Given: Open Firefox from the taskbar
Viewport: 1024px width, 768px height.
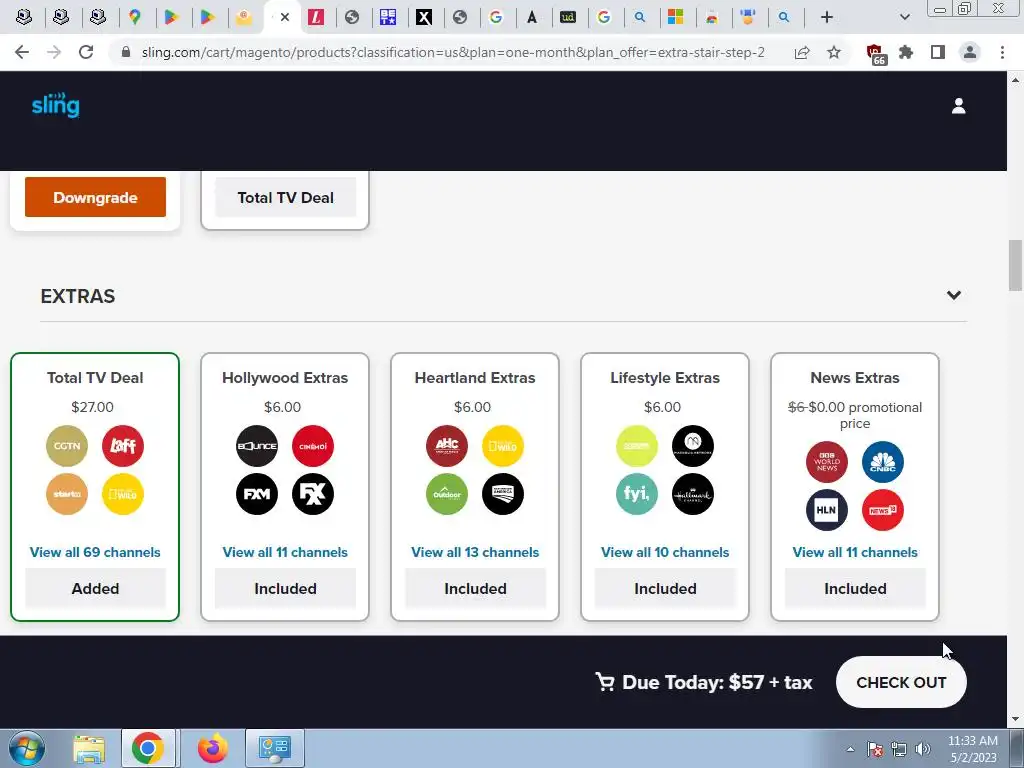Looking at the screenshot, I should [x=213, y=748].
